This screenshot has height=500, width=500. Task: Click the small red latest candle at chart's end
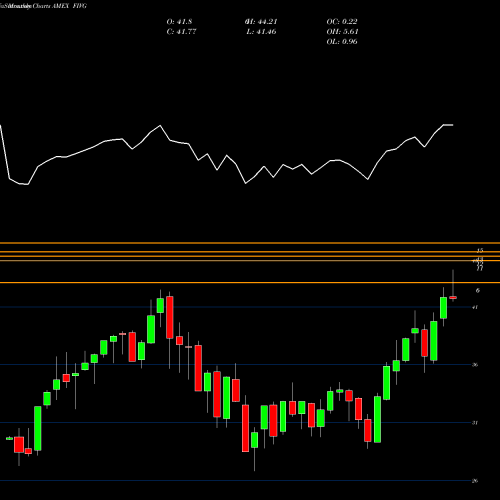pyautogui.click(x=453, y=297)
